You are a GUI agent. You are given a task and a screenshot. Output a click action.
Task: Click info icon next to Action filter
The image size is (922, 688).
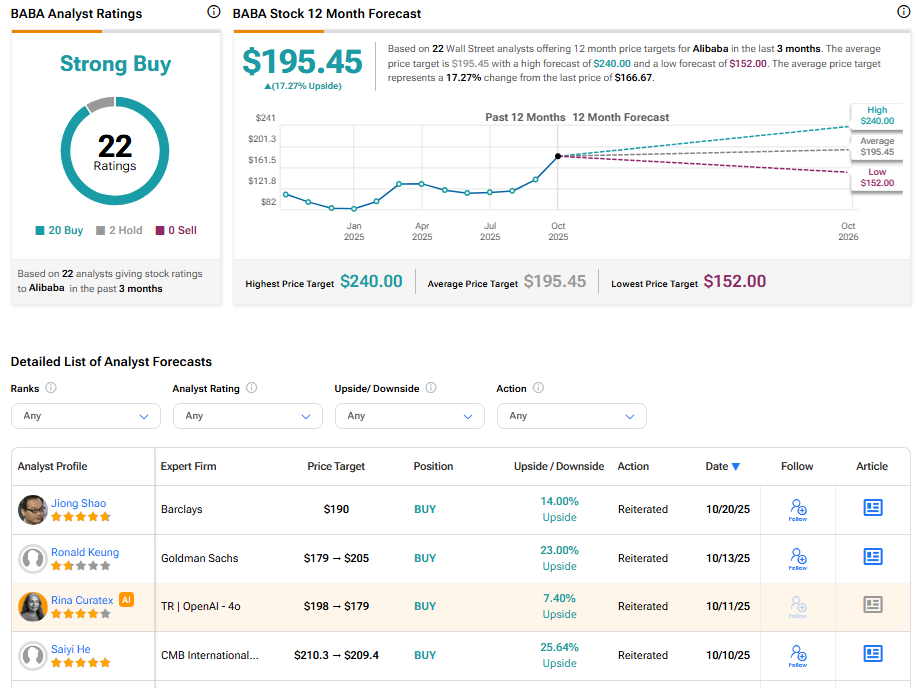[x=538, y=388]
